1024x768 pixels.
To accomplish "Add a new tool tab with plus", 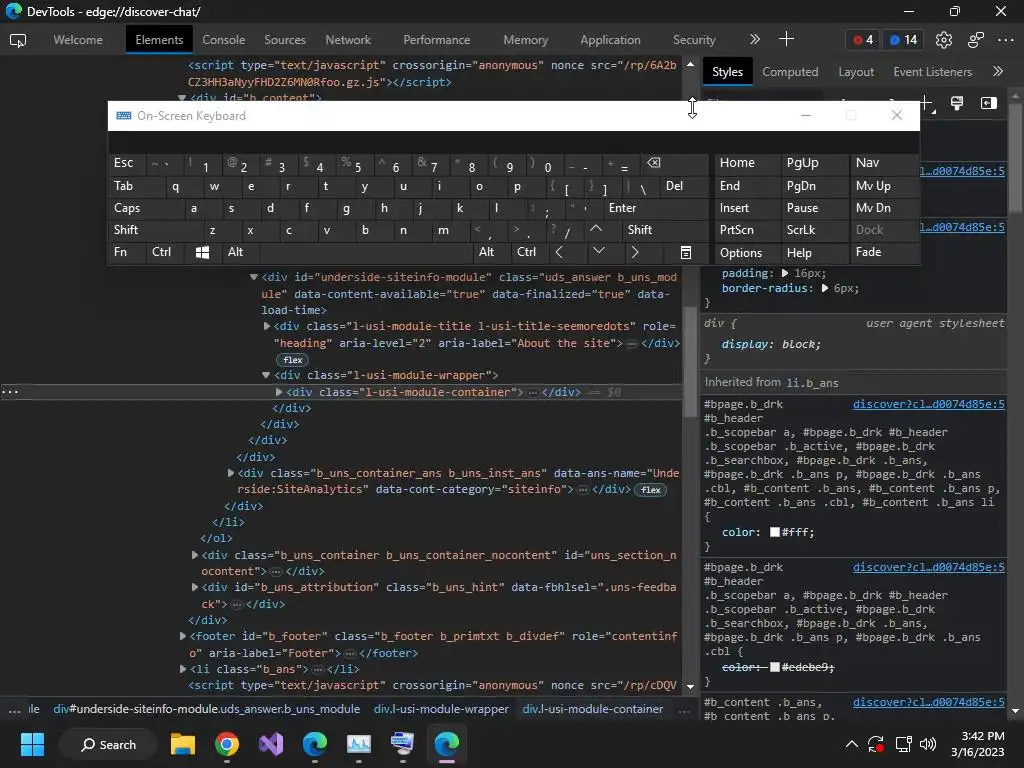I will point(786,39).
